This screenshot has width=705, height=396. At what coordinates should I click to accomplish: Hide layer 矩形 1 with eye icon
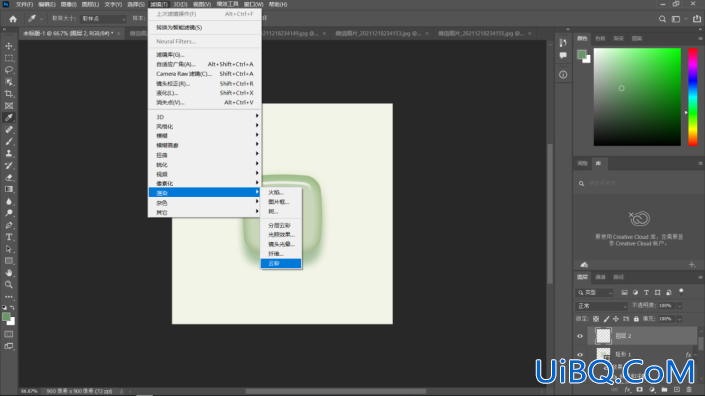pos(580,355)
